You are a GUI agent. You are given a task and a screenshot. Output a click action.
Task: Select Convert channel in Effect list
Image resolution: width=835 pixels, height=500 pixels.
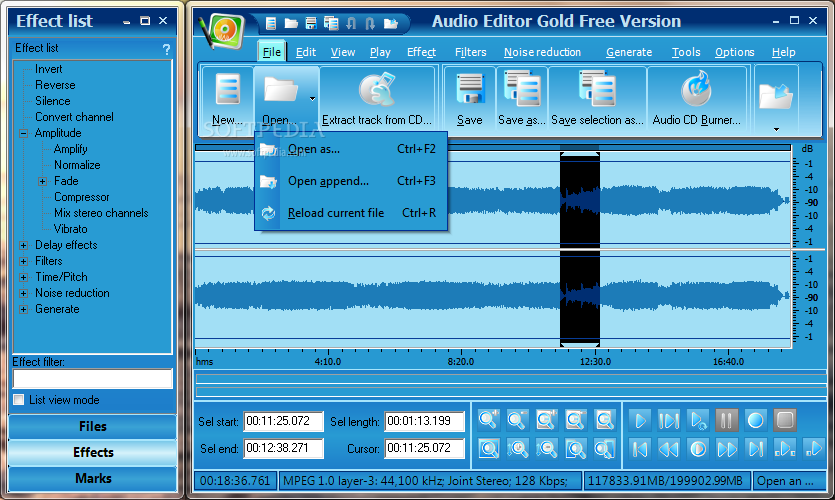point(74,117)
